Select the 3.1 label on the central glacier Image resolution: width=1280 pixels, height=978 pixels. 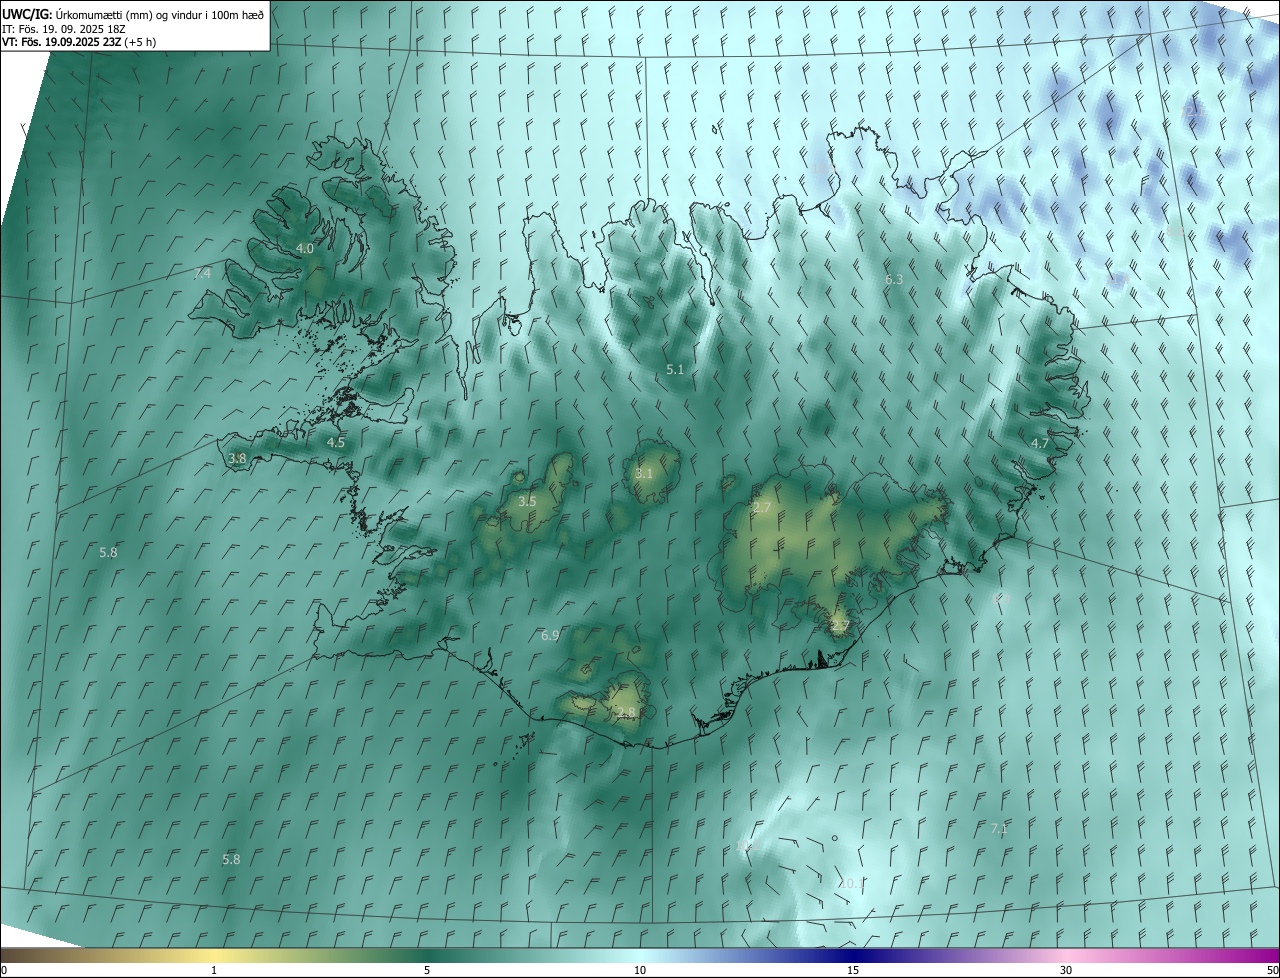pos(644,473)
